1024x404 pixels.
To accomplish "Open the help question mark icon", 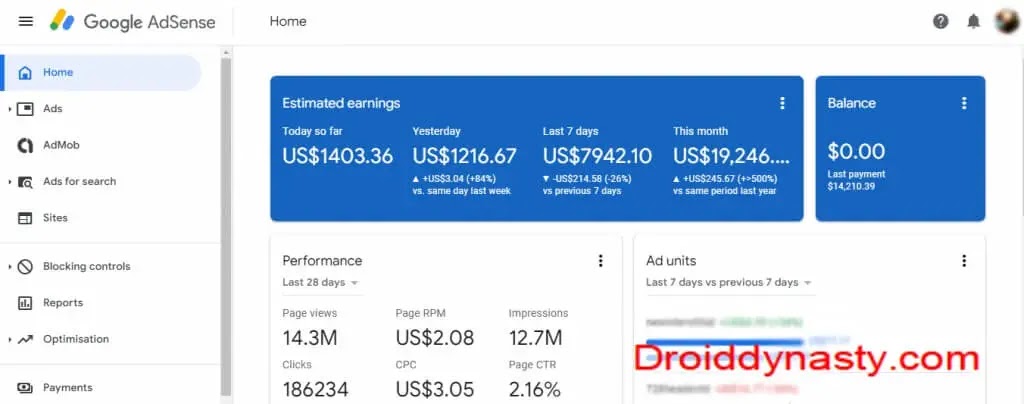I will (940, 22).
